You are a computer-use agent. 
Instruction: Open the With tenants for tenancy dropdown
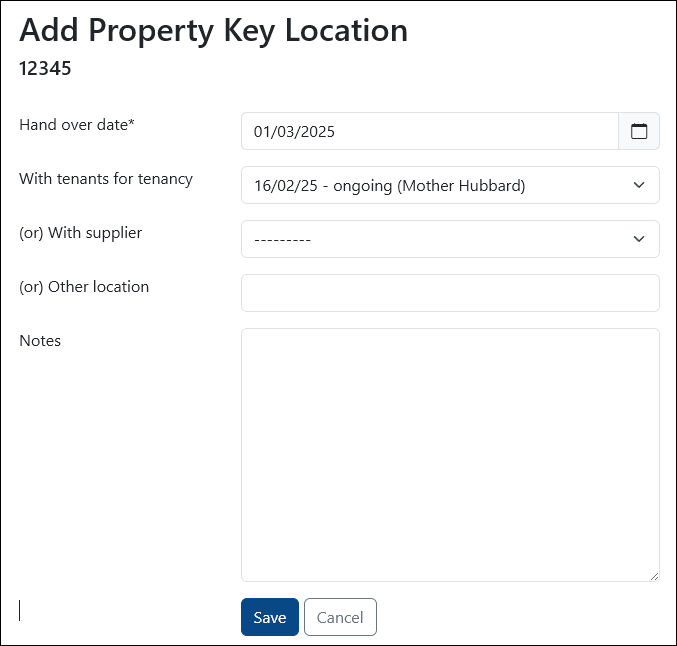450,185
